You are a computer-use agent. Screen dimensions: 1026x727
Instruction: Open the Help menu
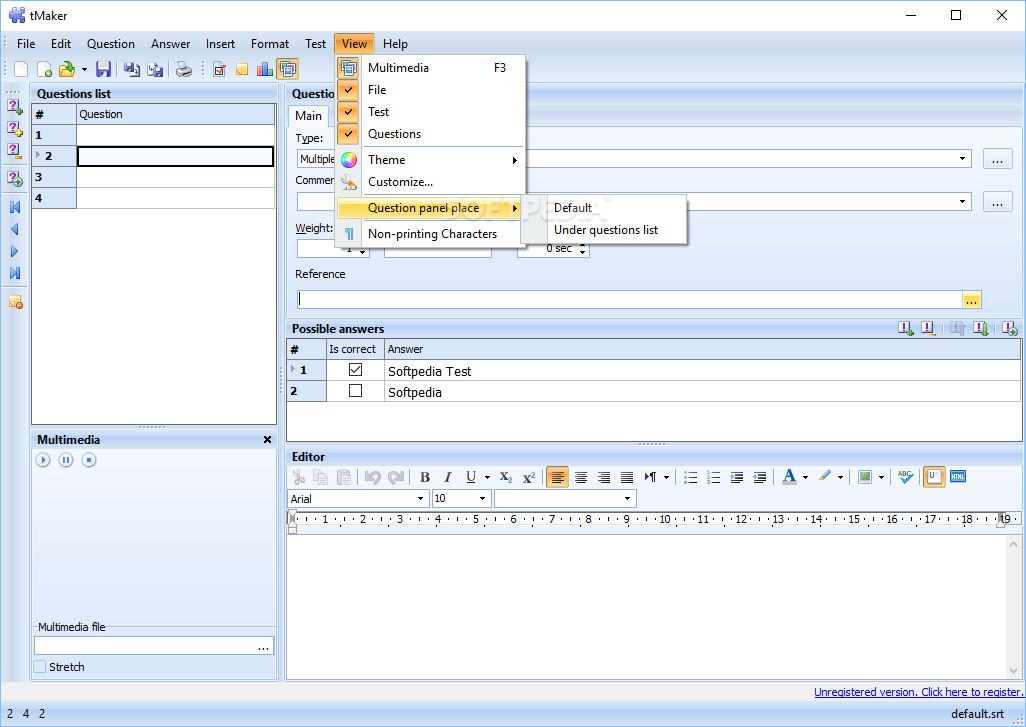(395, 44)
